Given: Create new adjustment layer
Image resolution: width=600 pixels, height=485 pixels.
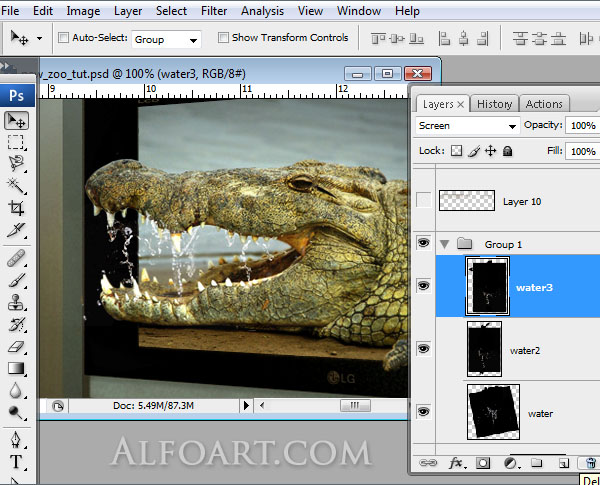Looking at the screenshot, I should (511, 464).
